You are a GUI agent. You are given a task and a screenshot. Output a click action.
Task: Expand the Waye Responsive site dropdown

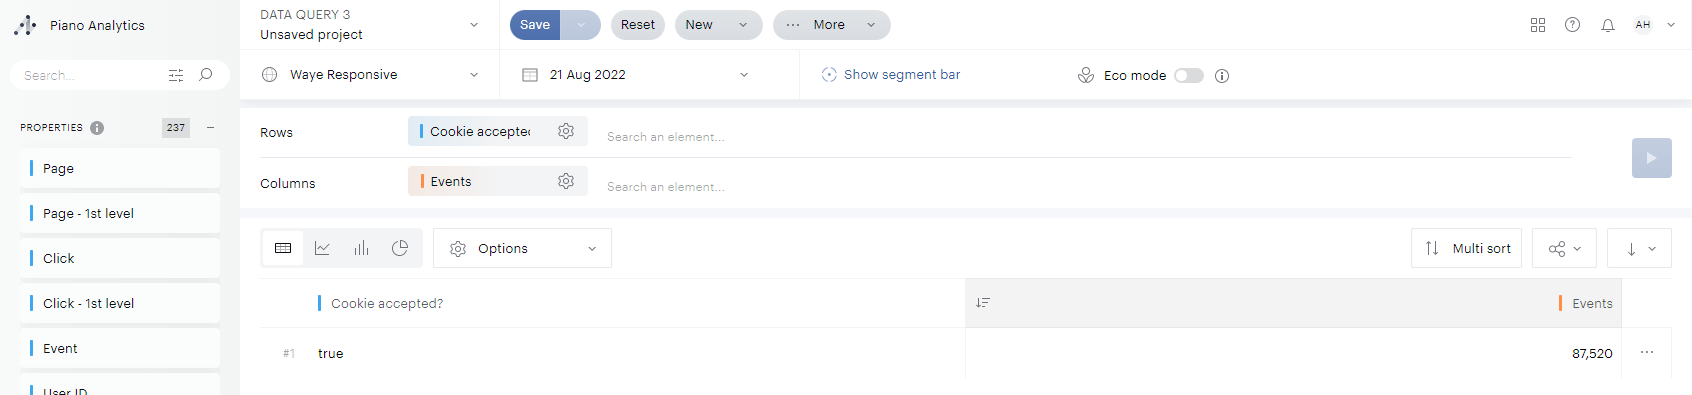[x=370, y=75]
